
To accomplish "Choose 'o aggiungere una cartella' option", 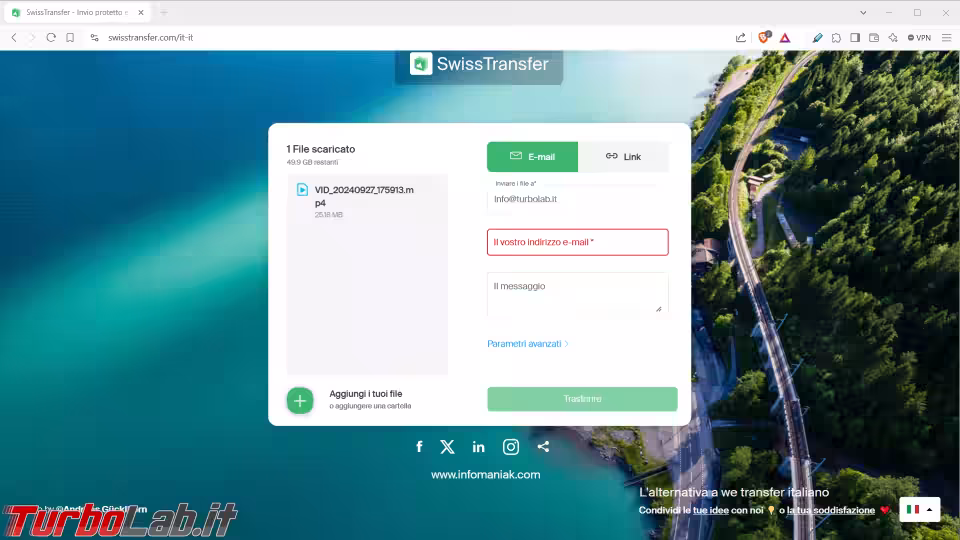I will (x=370, y=406).
